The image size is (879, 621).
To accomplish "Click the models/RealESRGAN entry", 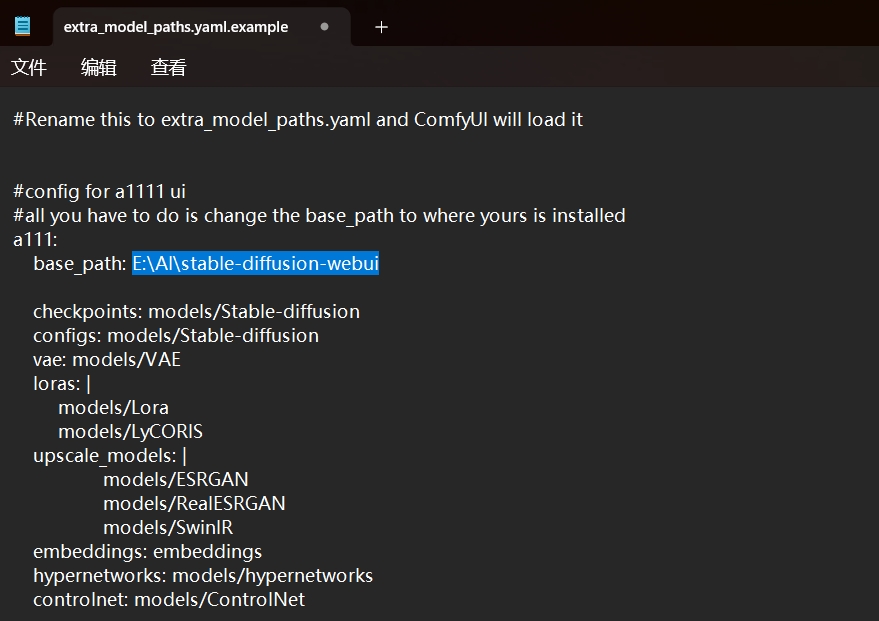I will coord(193,503).
